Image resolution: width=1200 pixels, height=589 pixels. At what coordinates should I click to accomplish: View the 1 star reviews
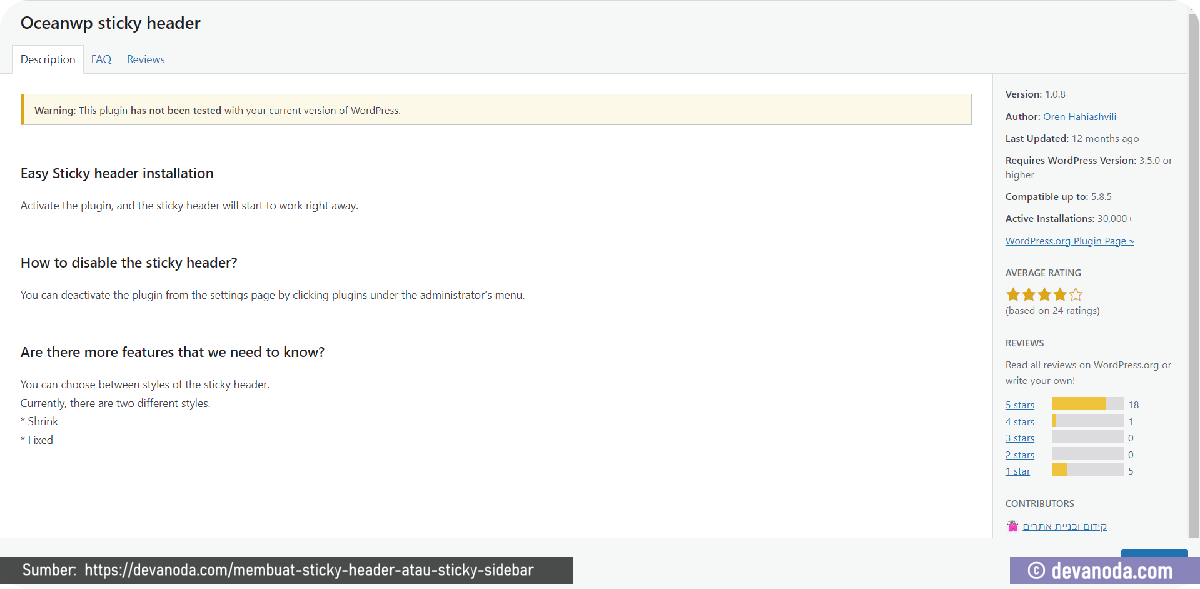pos(1018,471)
